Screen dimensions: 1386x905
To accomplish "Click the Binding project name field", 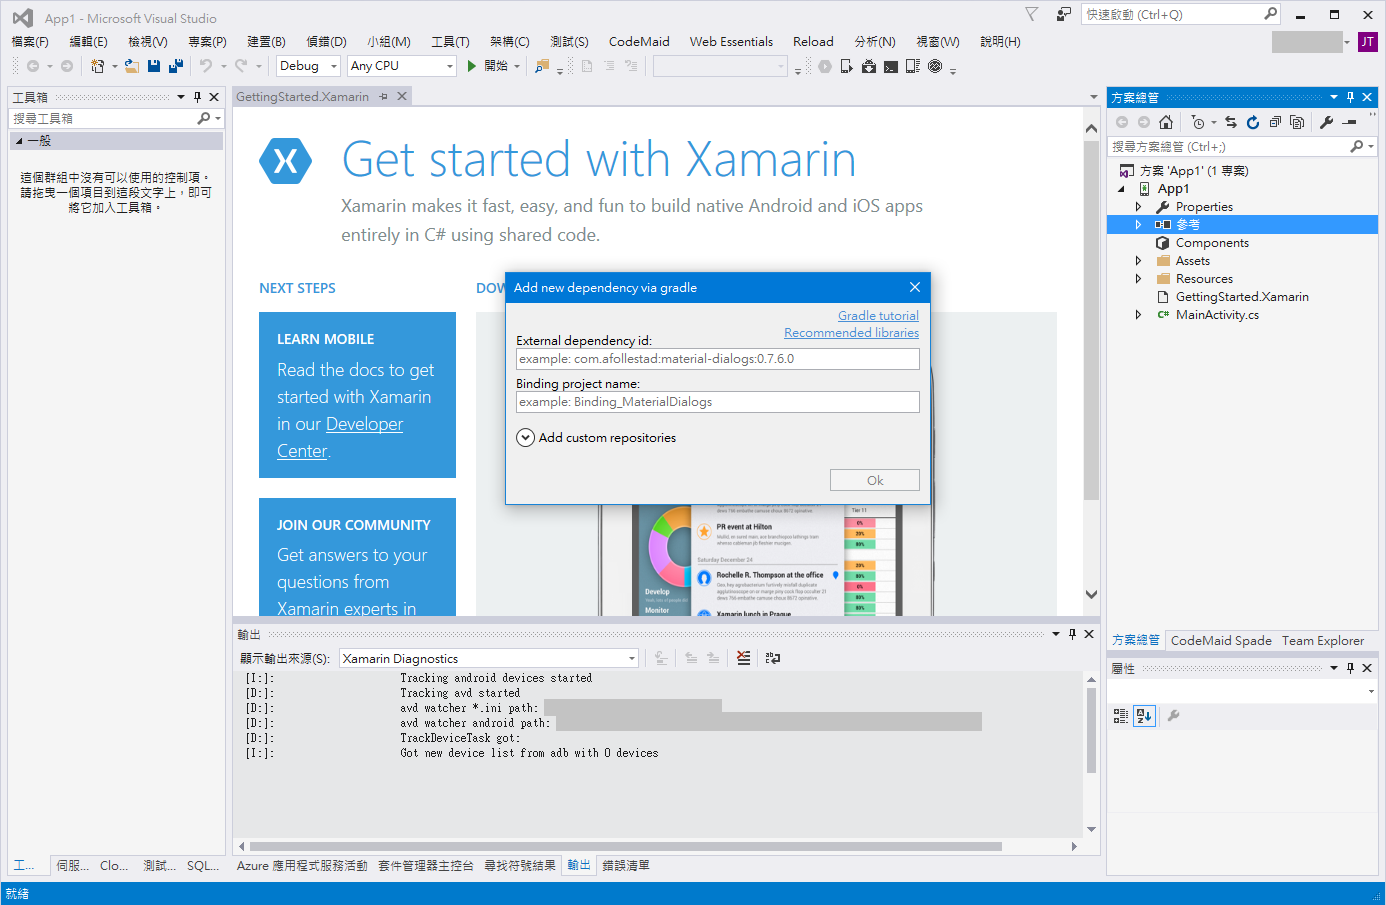I will [718, 402].
